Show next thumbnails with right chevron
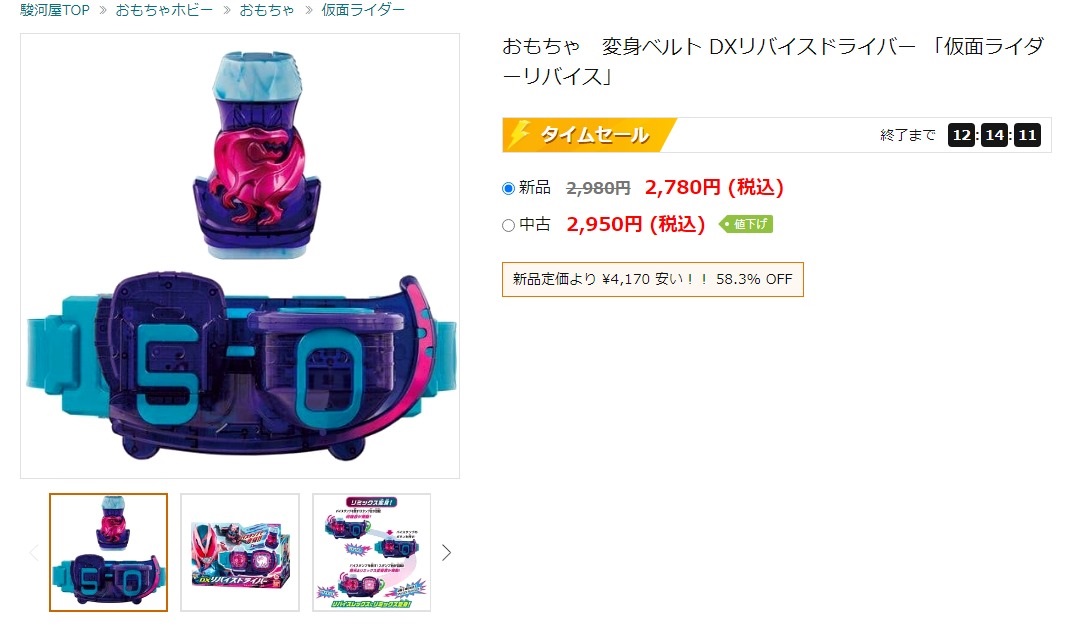Screen dimensions: 1083x627 coord(446,552)
